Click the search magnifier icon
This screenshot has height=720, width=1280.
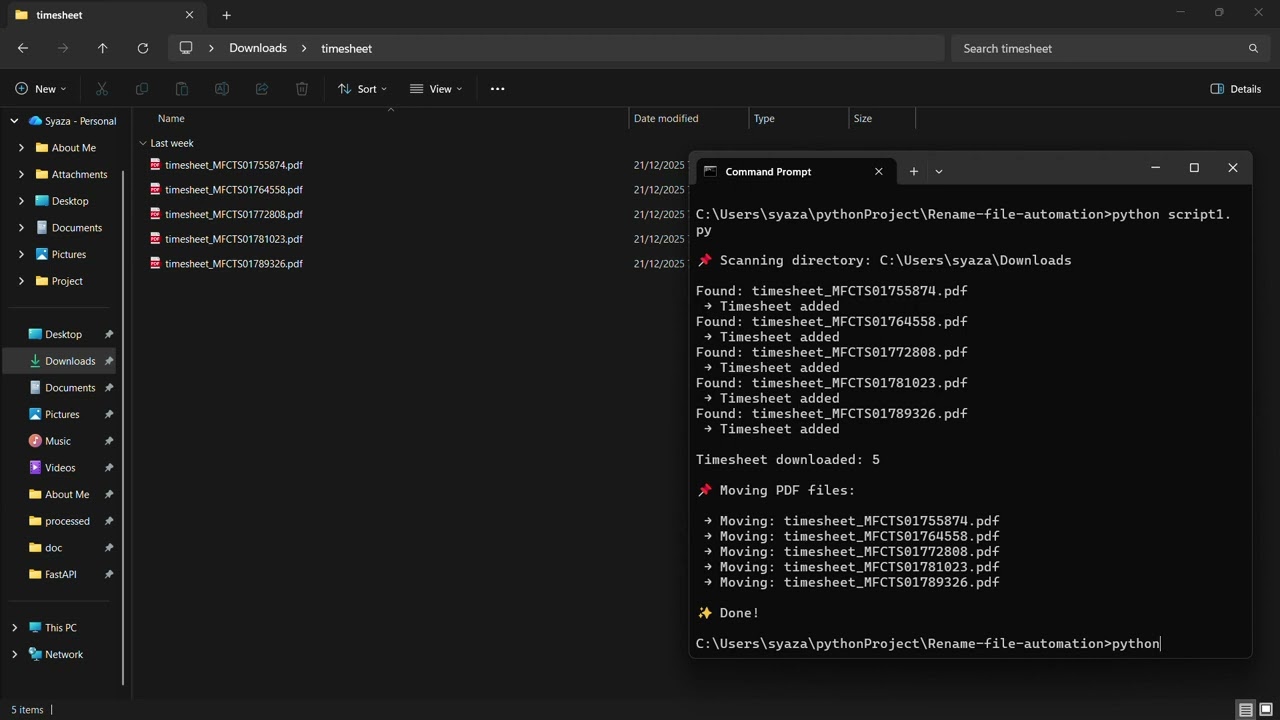tap(1253, 48)
